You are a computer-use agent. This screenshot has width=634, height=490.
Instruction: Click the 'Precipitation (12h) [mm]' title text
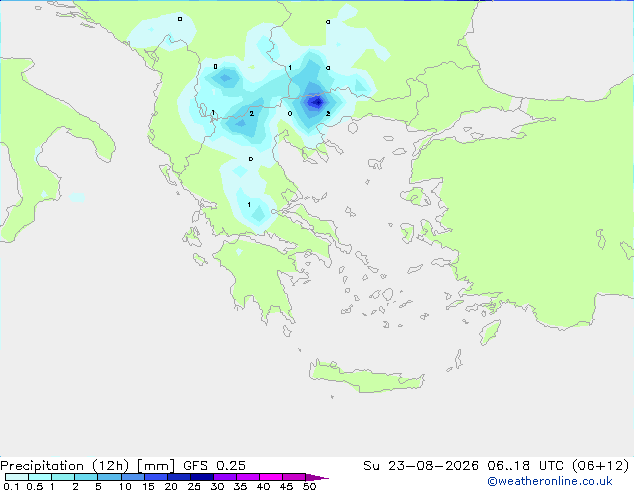87,465
